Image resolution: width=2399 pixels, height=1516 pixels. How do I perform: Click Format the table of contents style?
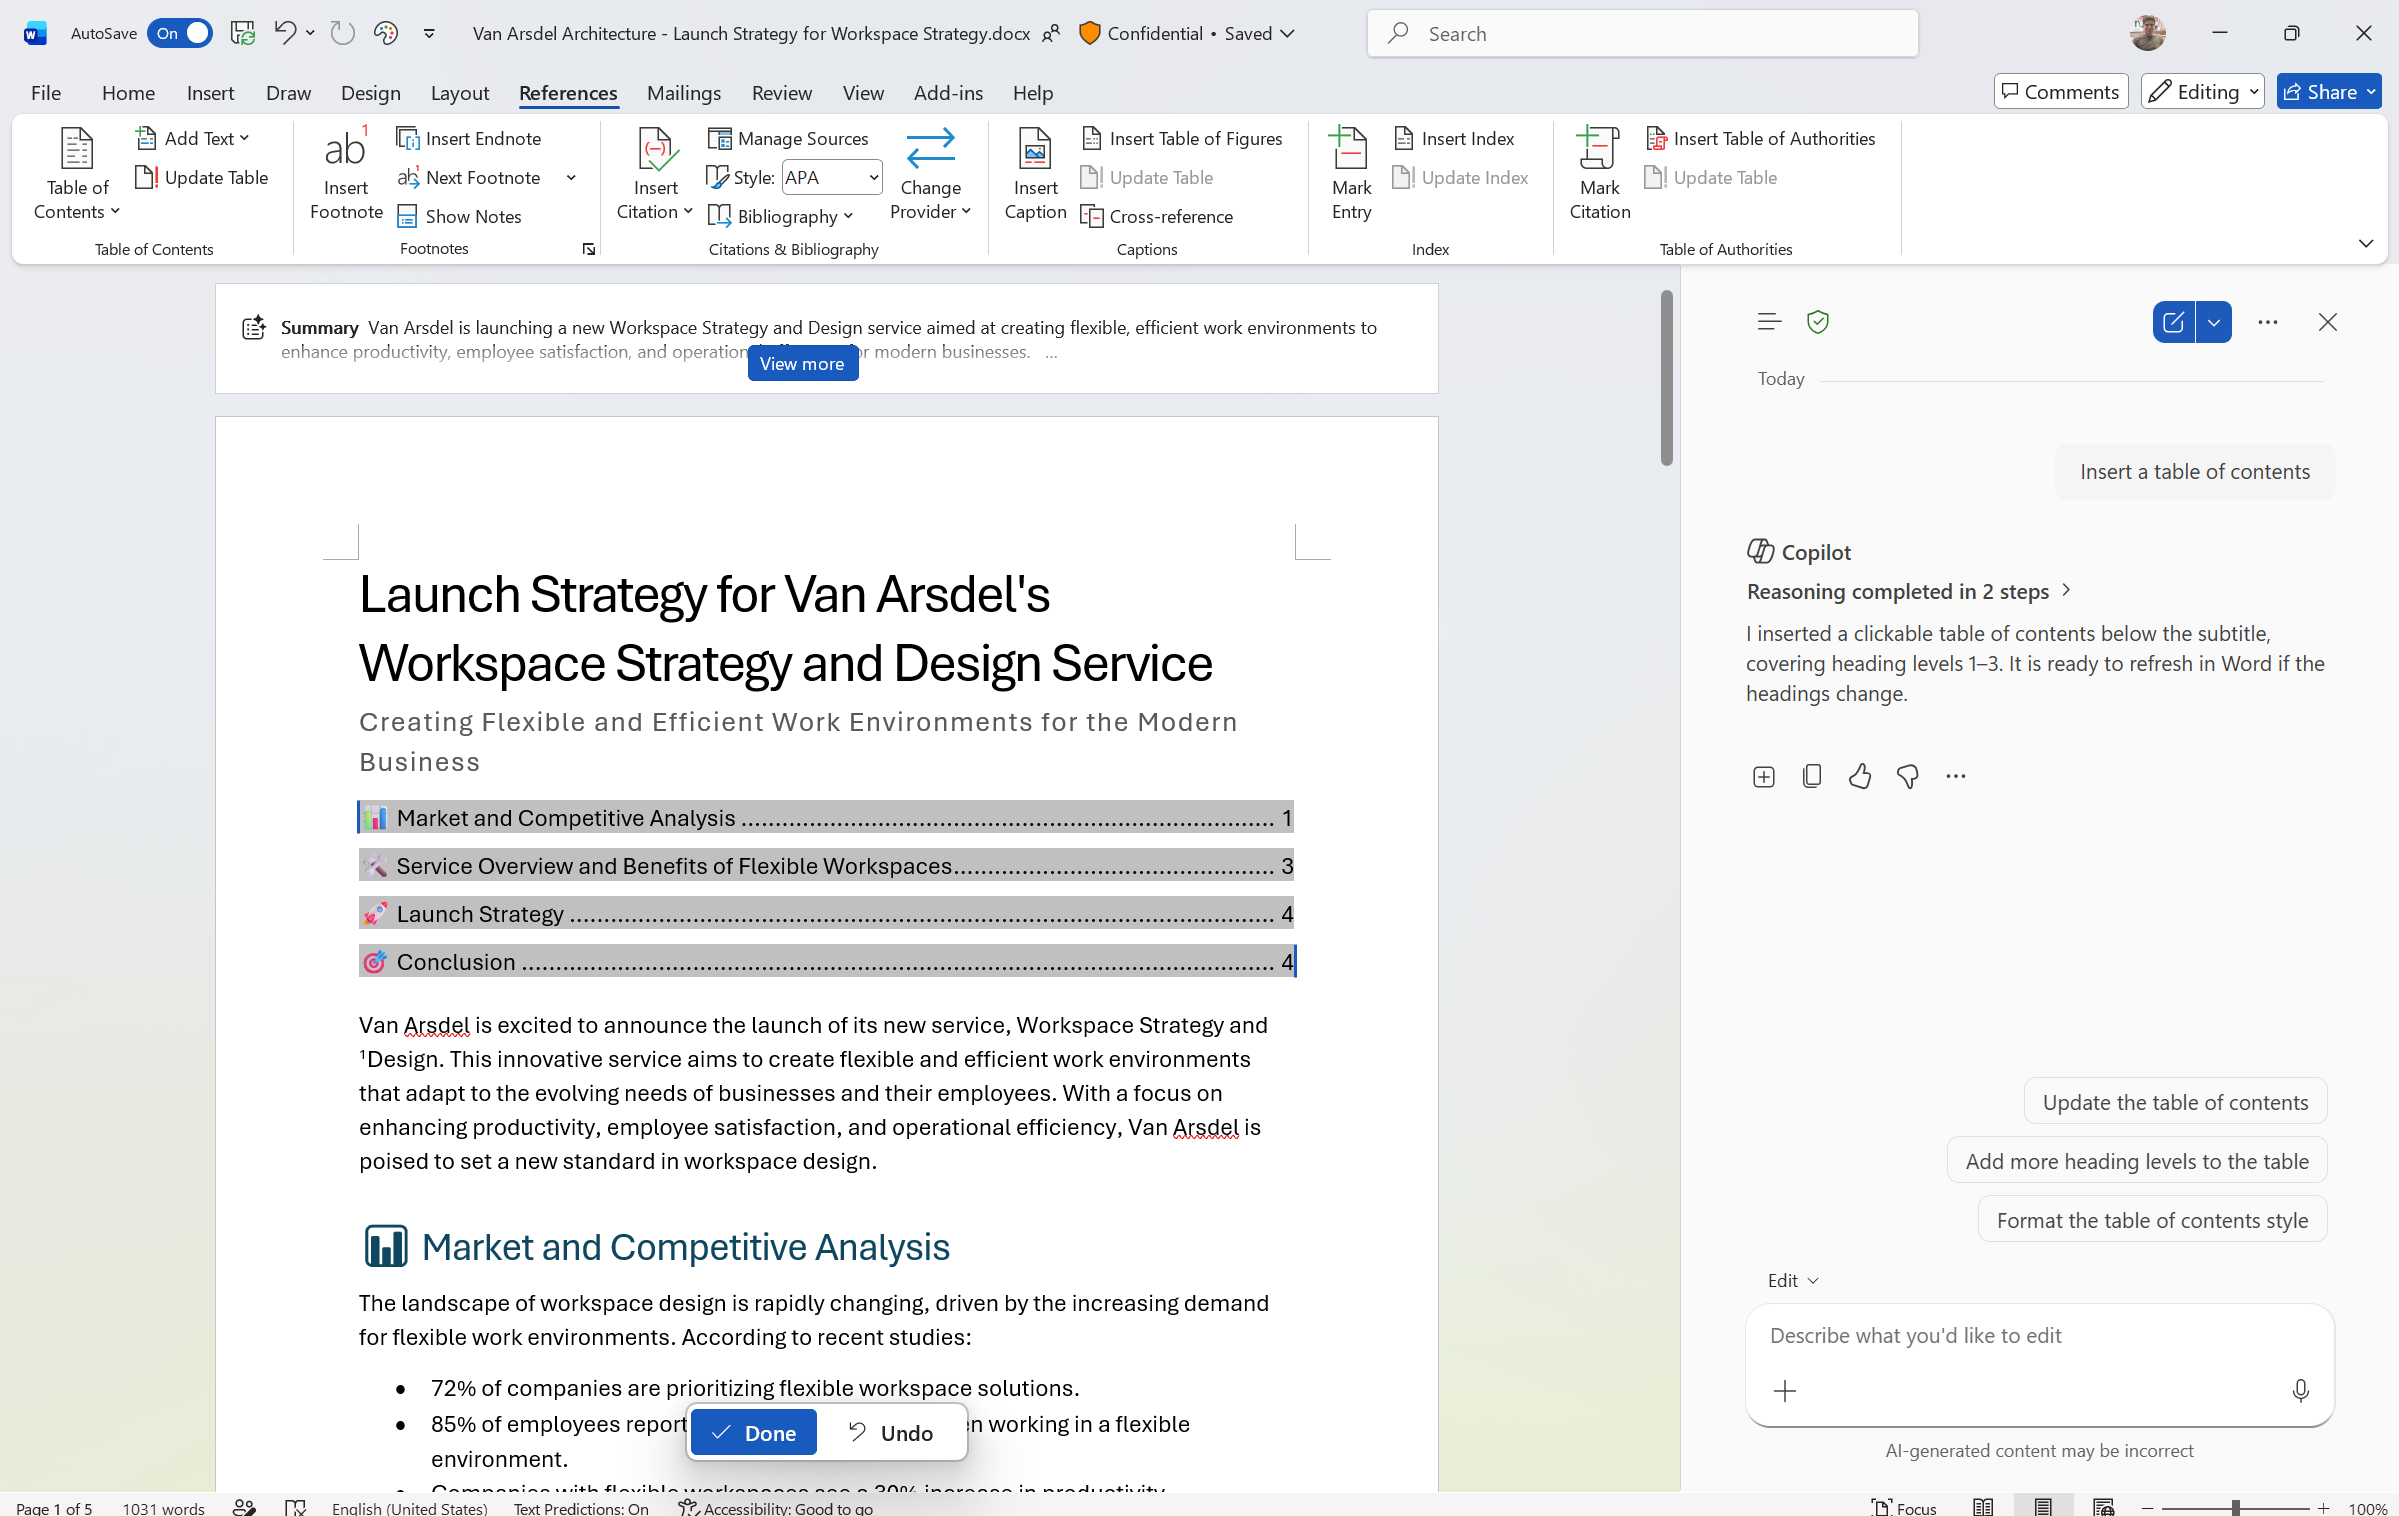[x=2152, y=1220]
